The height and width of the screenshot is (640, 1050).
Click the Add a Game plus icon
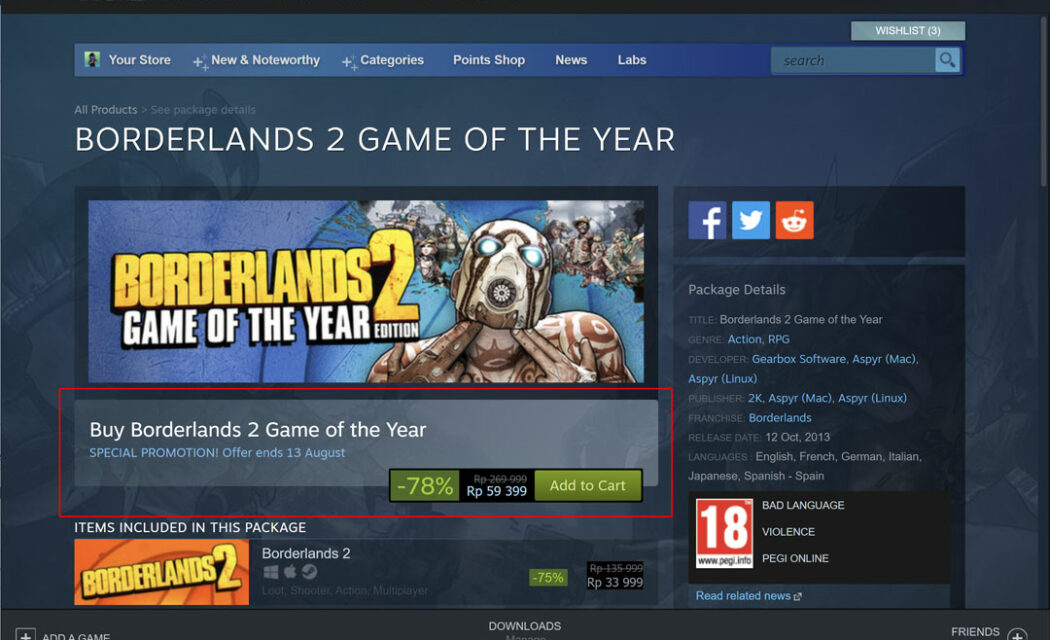tap(25, 635)
